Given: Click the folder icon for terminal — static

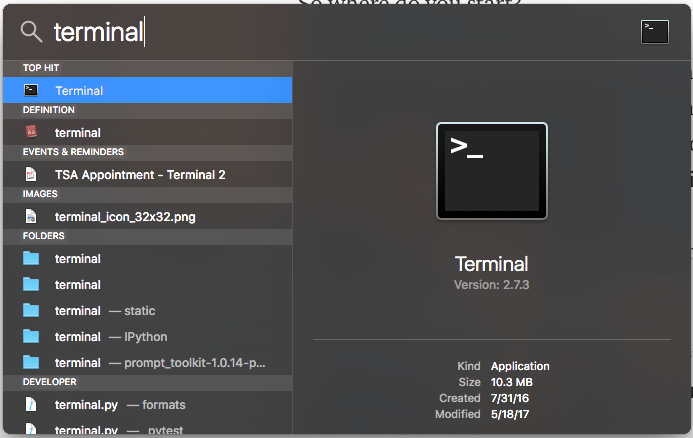Looking at the screenshot, I should (31, 311).
